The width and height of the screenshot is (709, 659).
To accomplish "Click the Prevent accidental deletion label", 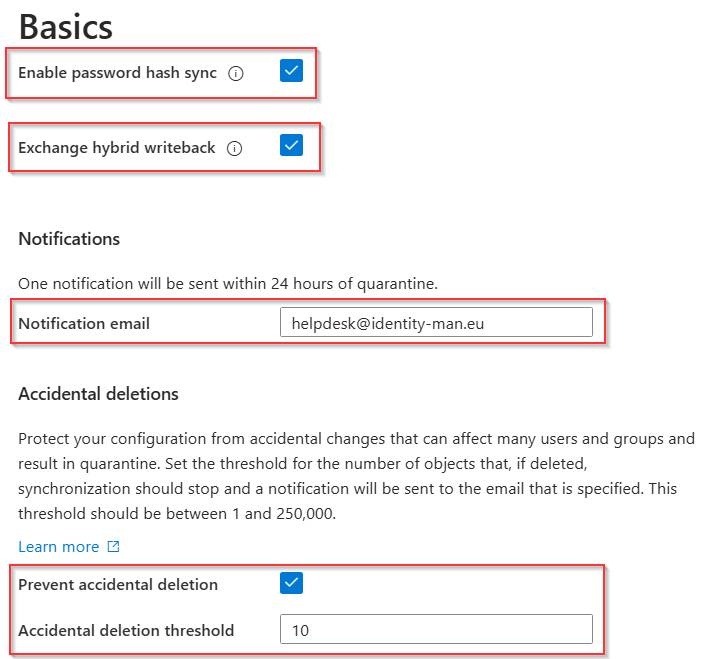I will click(x=118, y=584).
